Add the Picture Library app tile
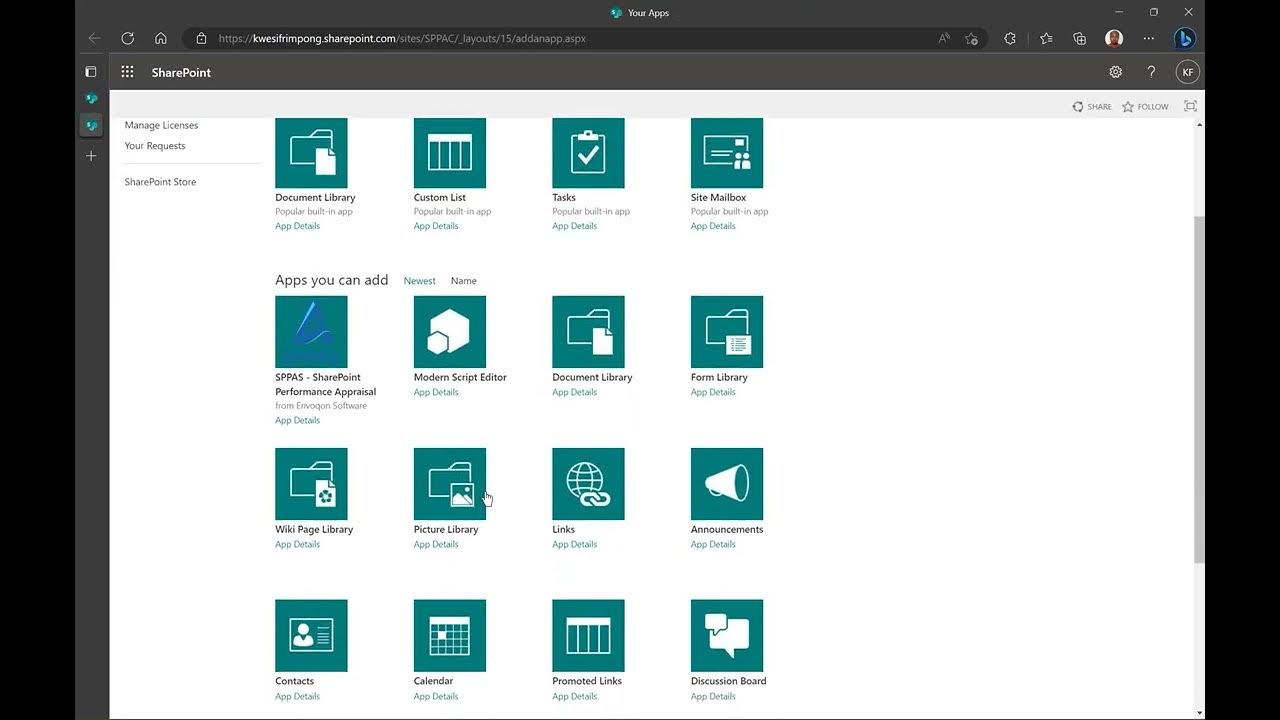The height and width of the screenshot is (720, 1280). 450,484
